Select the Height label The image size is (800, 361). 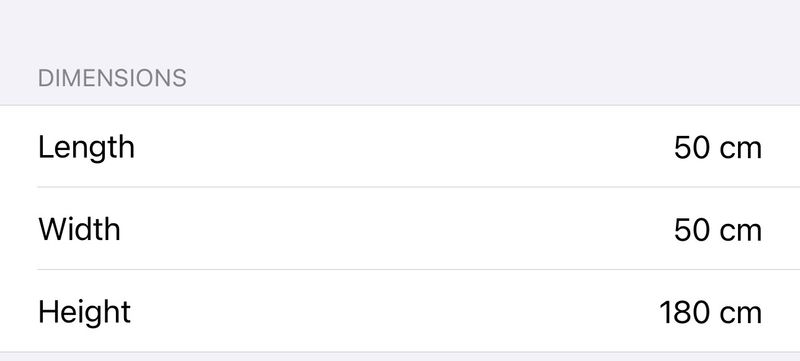(85, 312)
